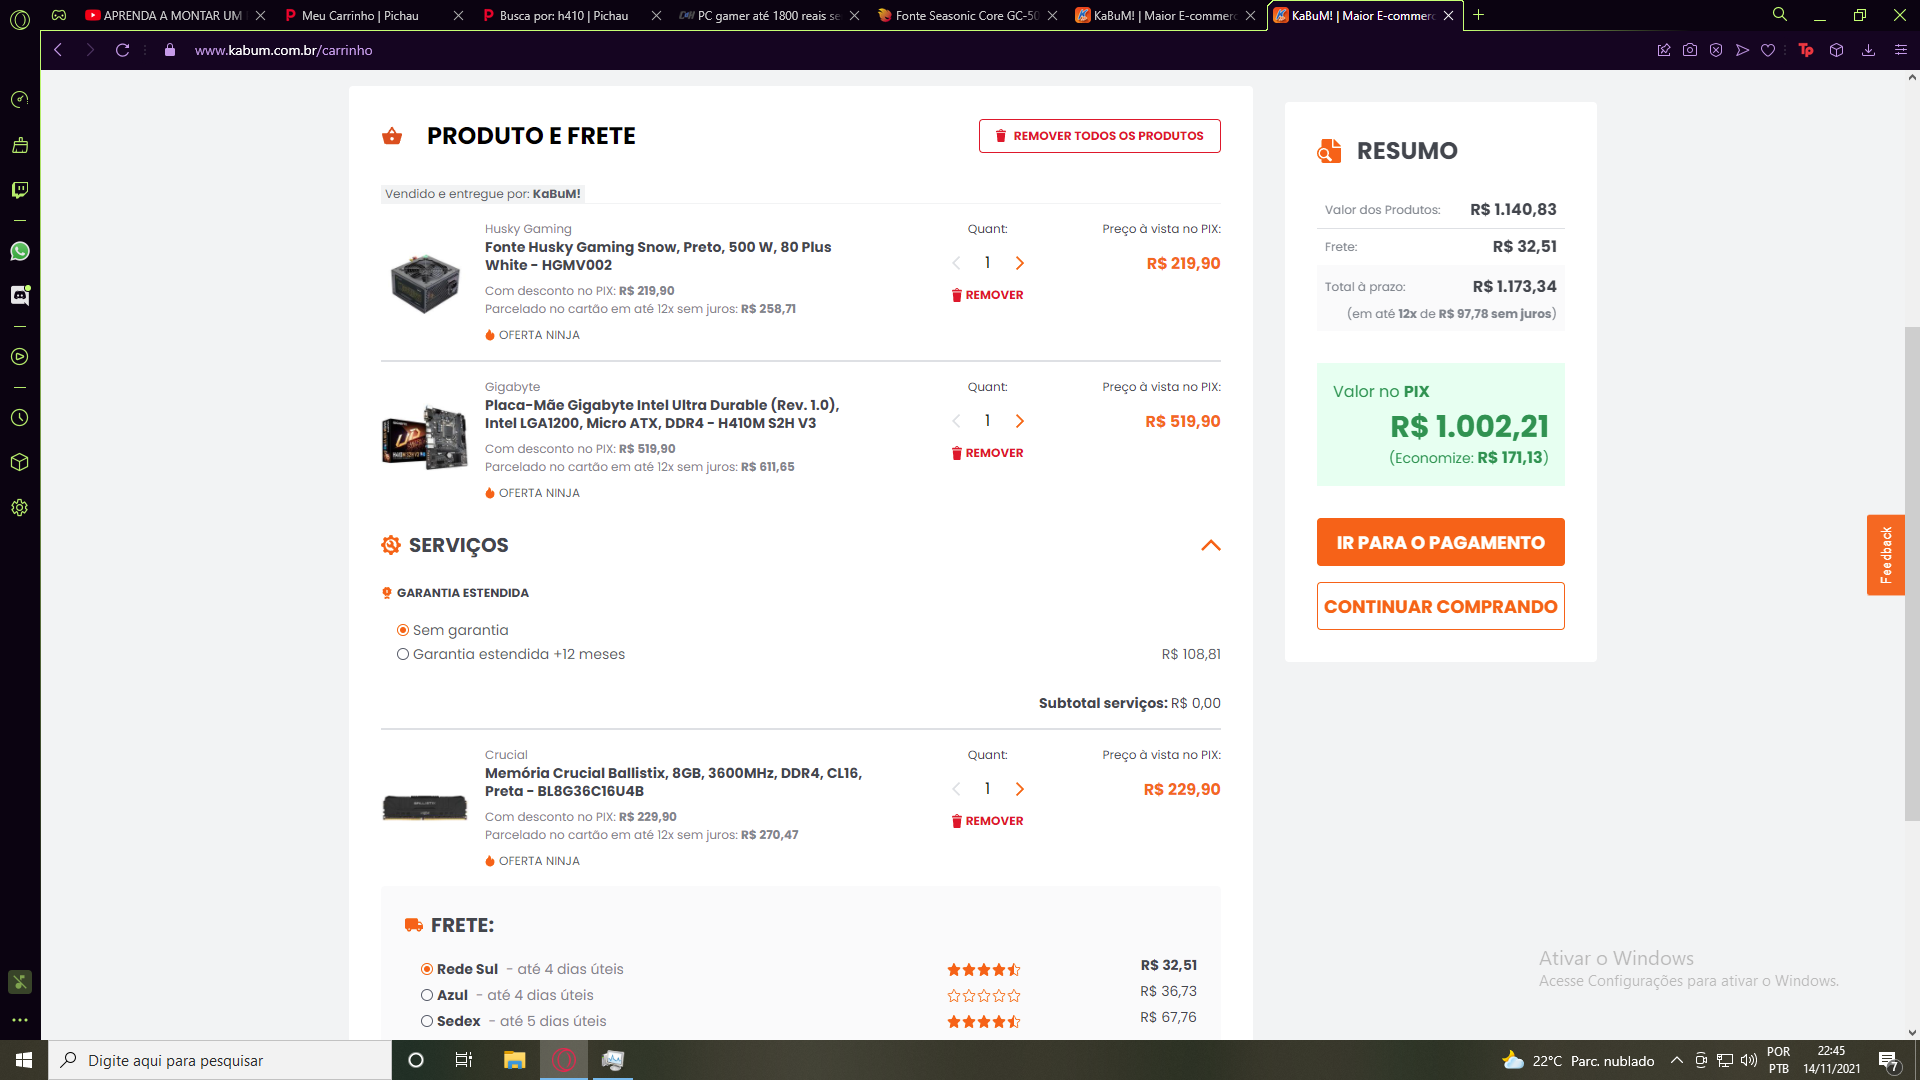The width and height of the screenshot is (1920, 1080).
Task: Open the weather widget on taskbar
Action: [1578, 1060]
